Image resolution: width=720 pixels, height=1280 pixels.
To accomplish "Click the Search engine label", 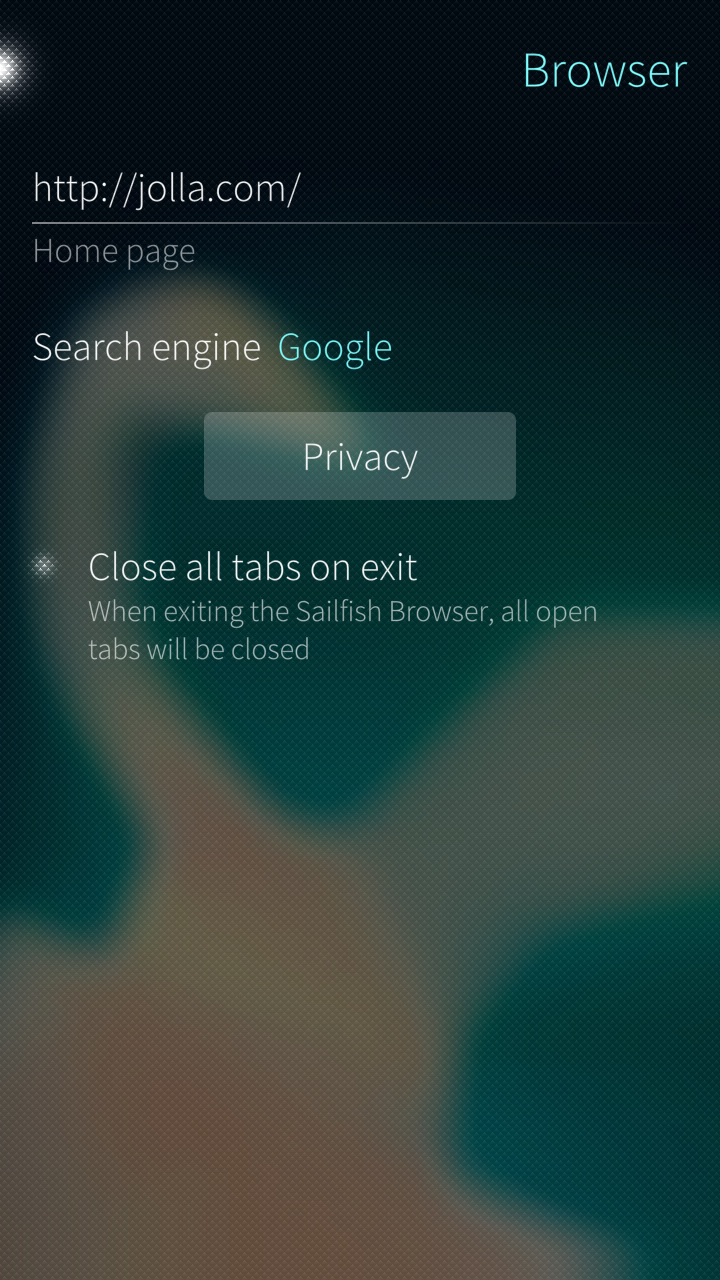I will click(146, 348).
